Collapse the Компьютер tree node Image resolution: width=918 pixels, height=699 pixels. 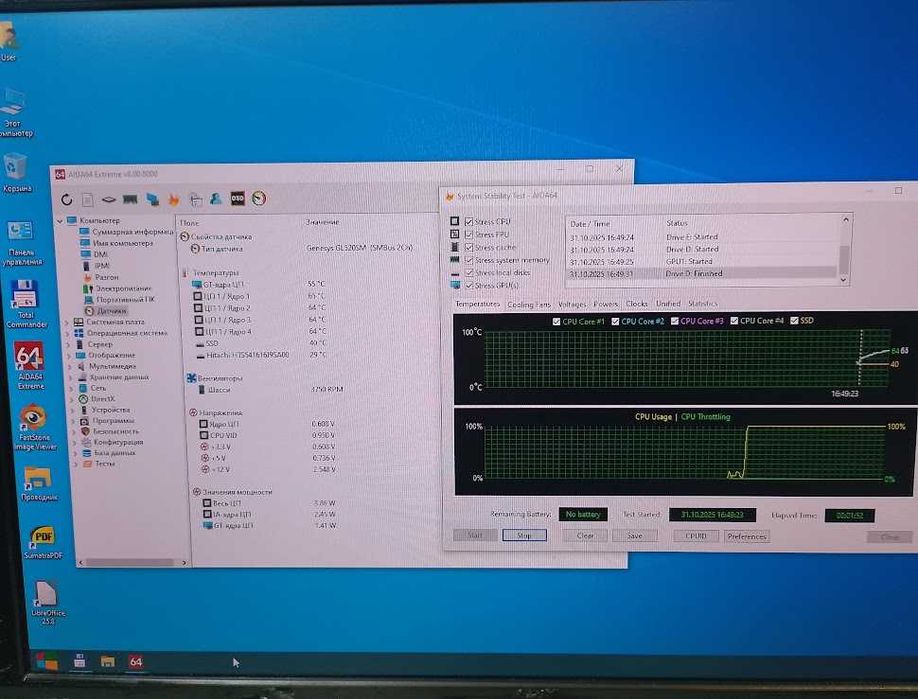60,221
